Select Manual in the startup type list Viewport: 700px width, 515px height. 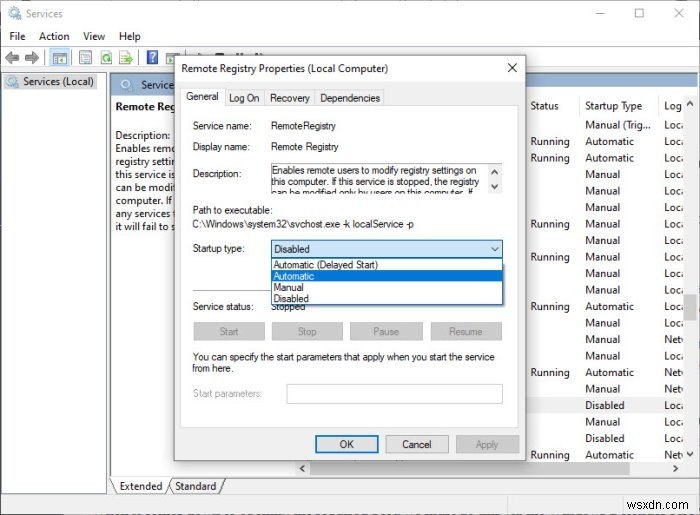(290, 287)
